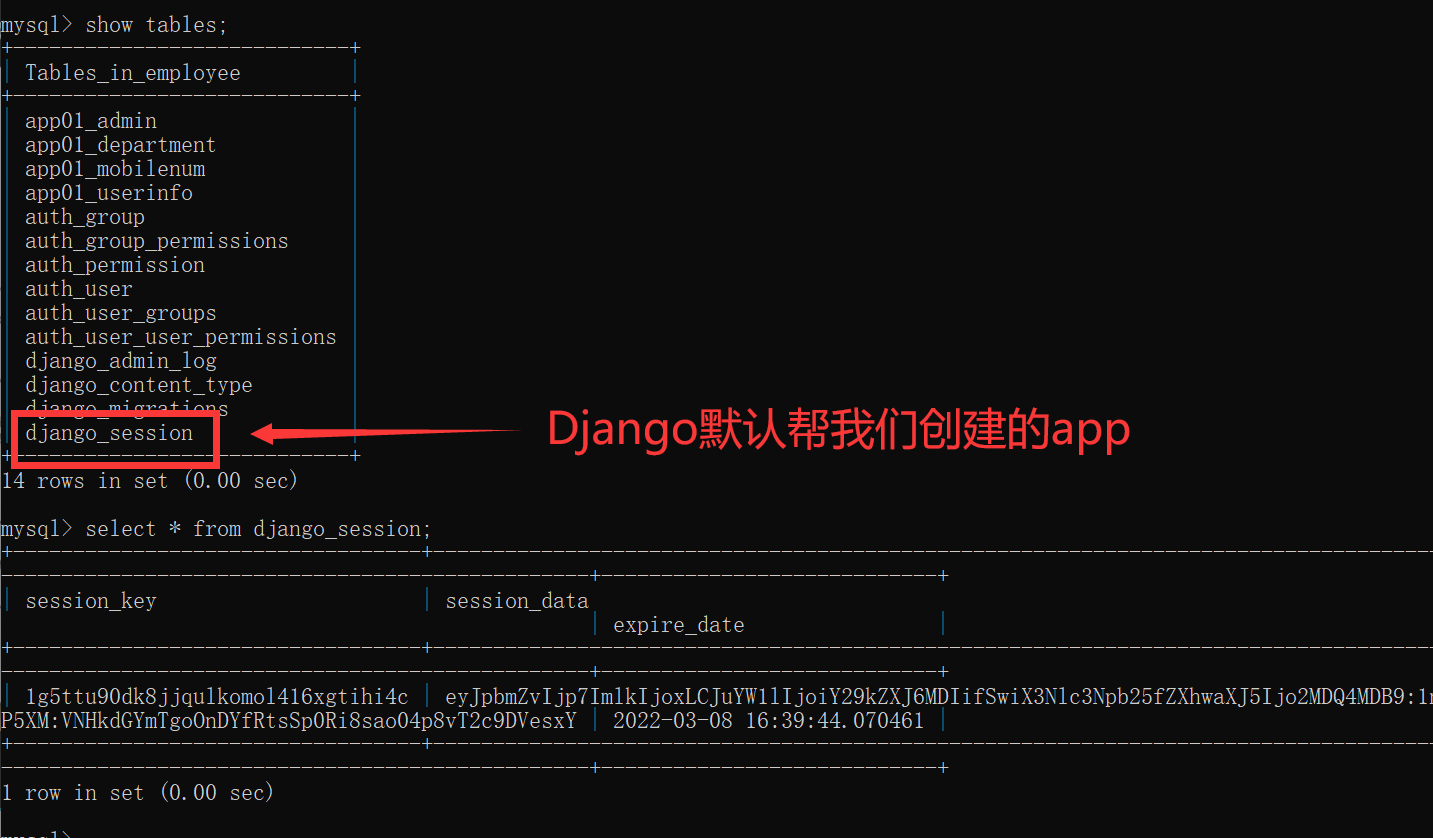The width and height of the screenshot is (1433, 838).
Task: Click the app01_mobilenum table name
Action: pyautogui.click(x=115, y=169)
